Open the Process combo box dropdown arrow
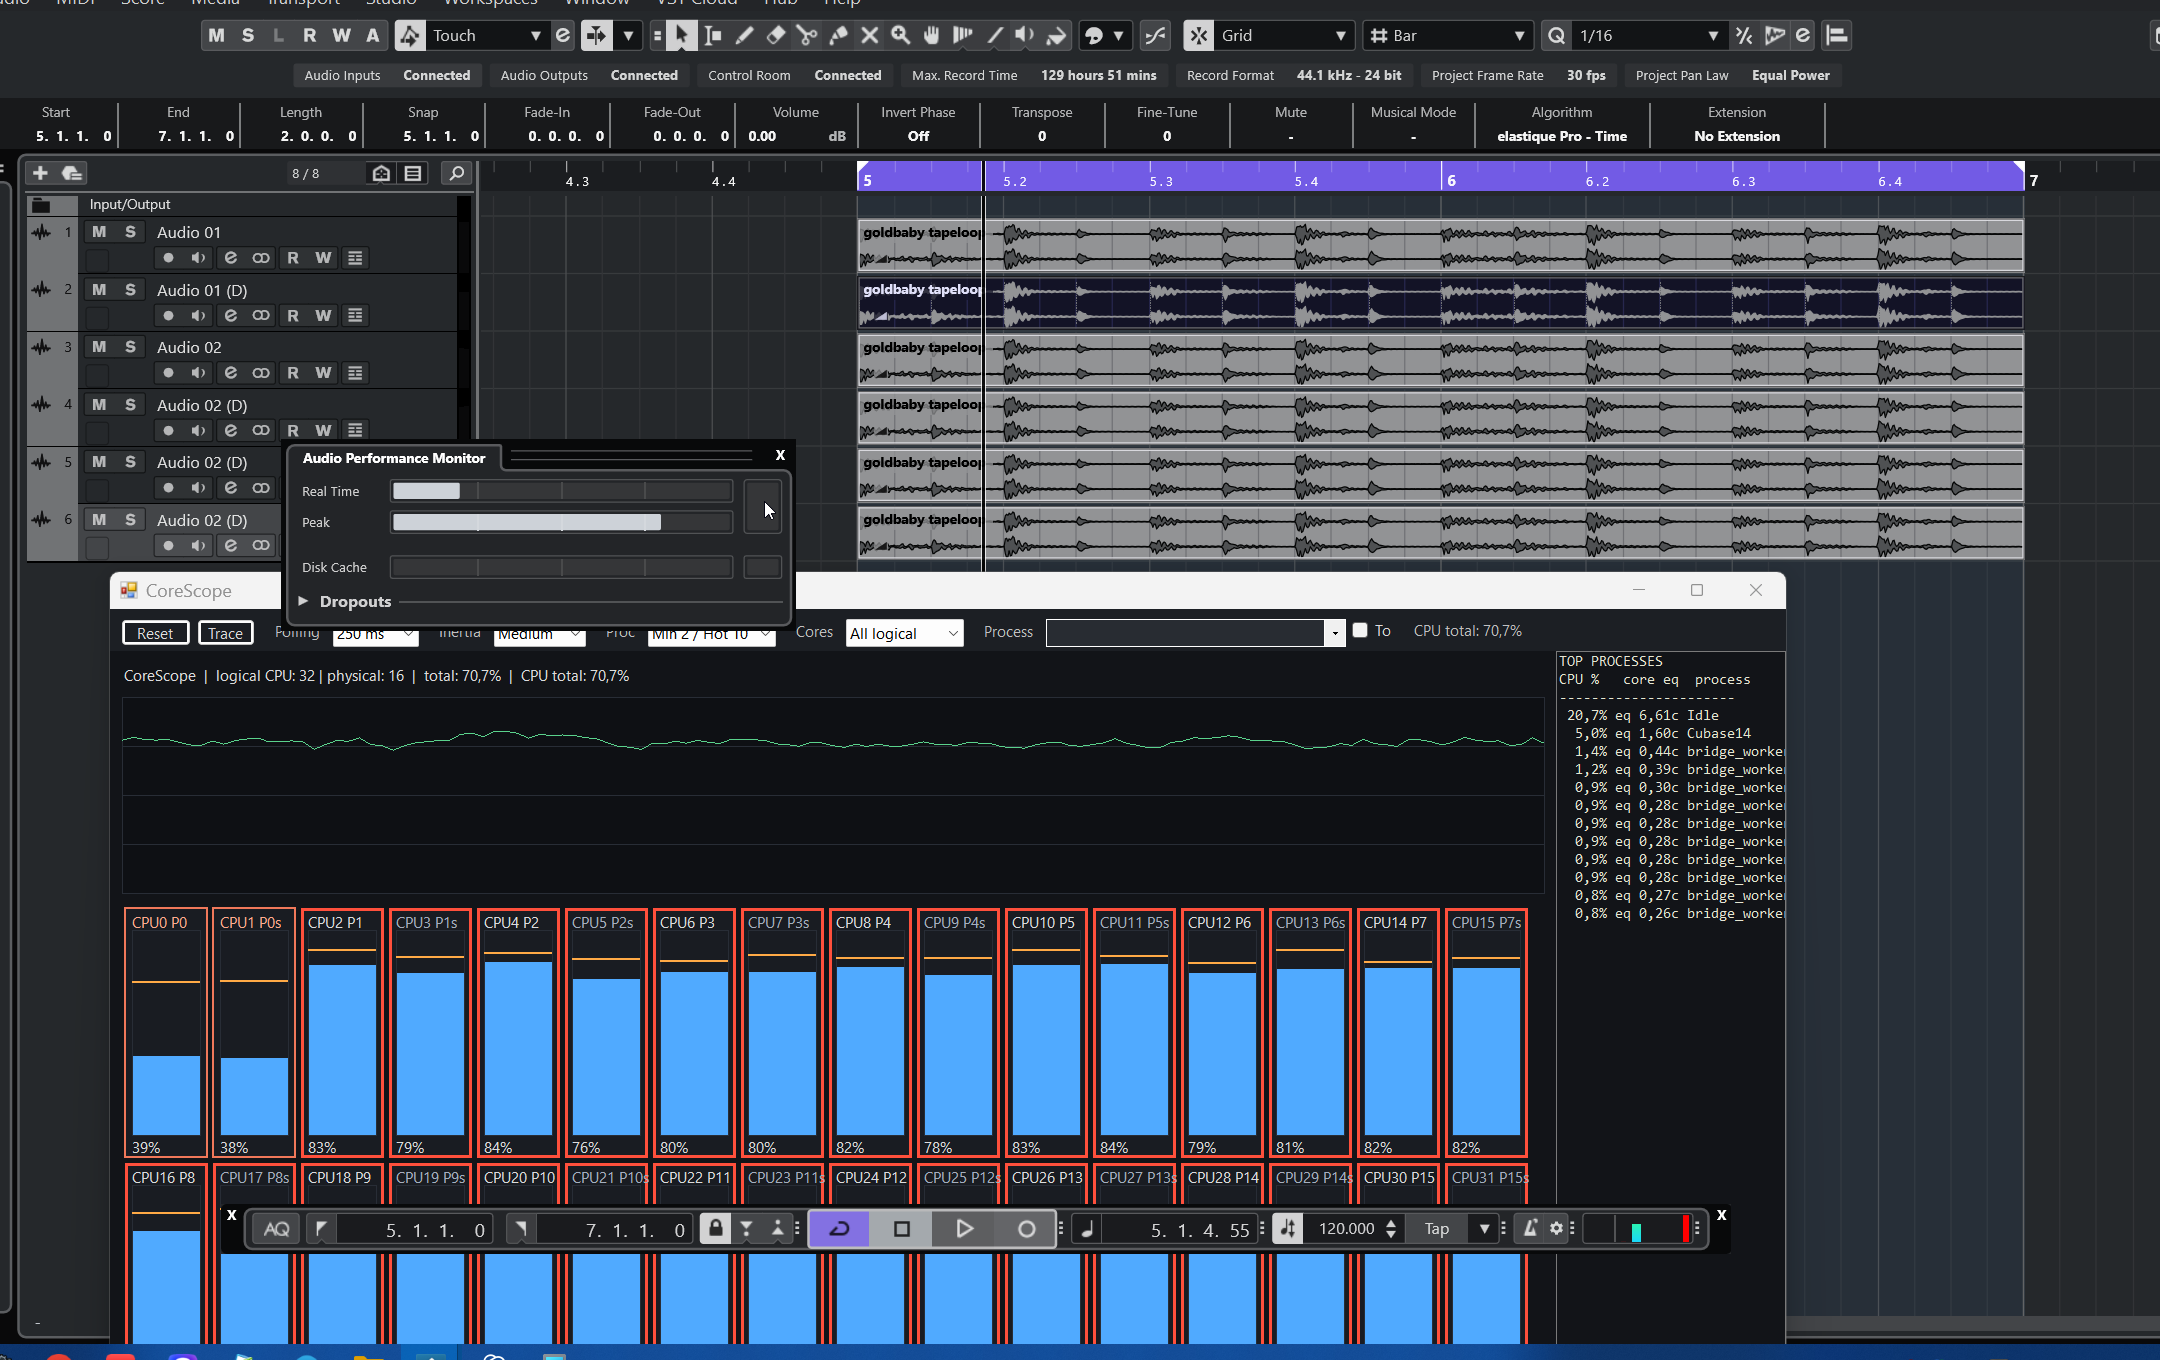The width and height of the screenshot is (2160, 1360). (1334, 633)
